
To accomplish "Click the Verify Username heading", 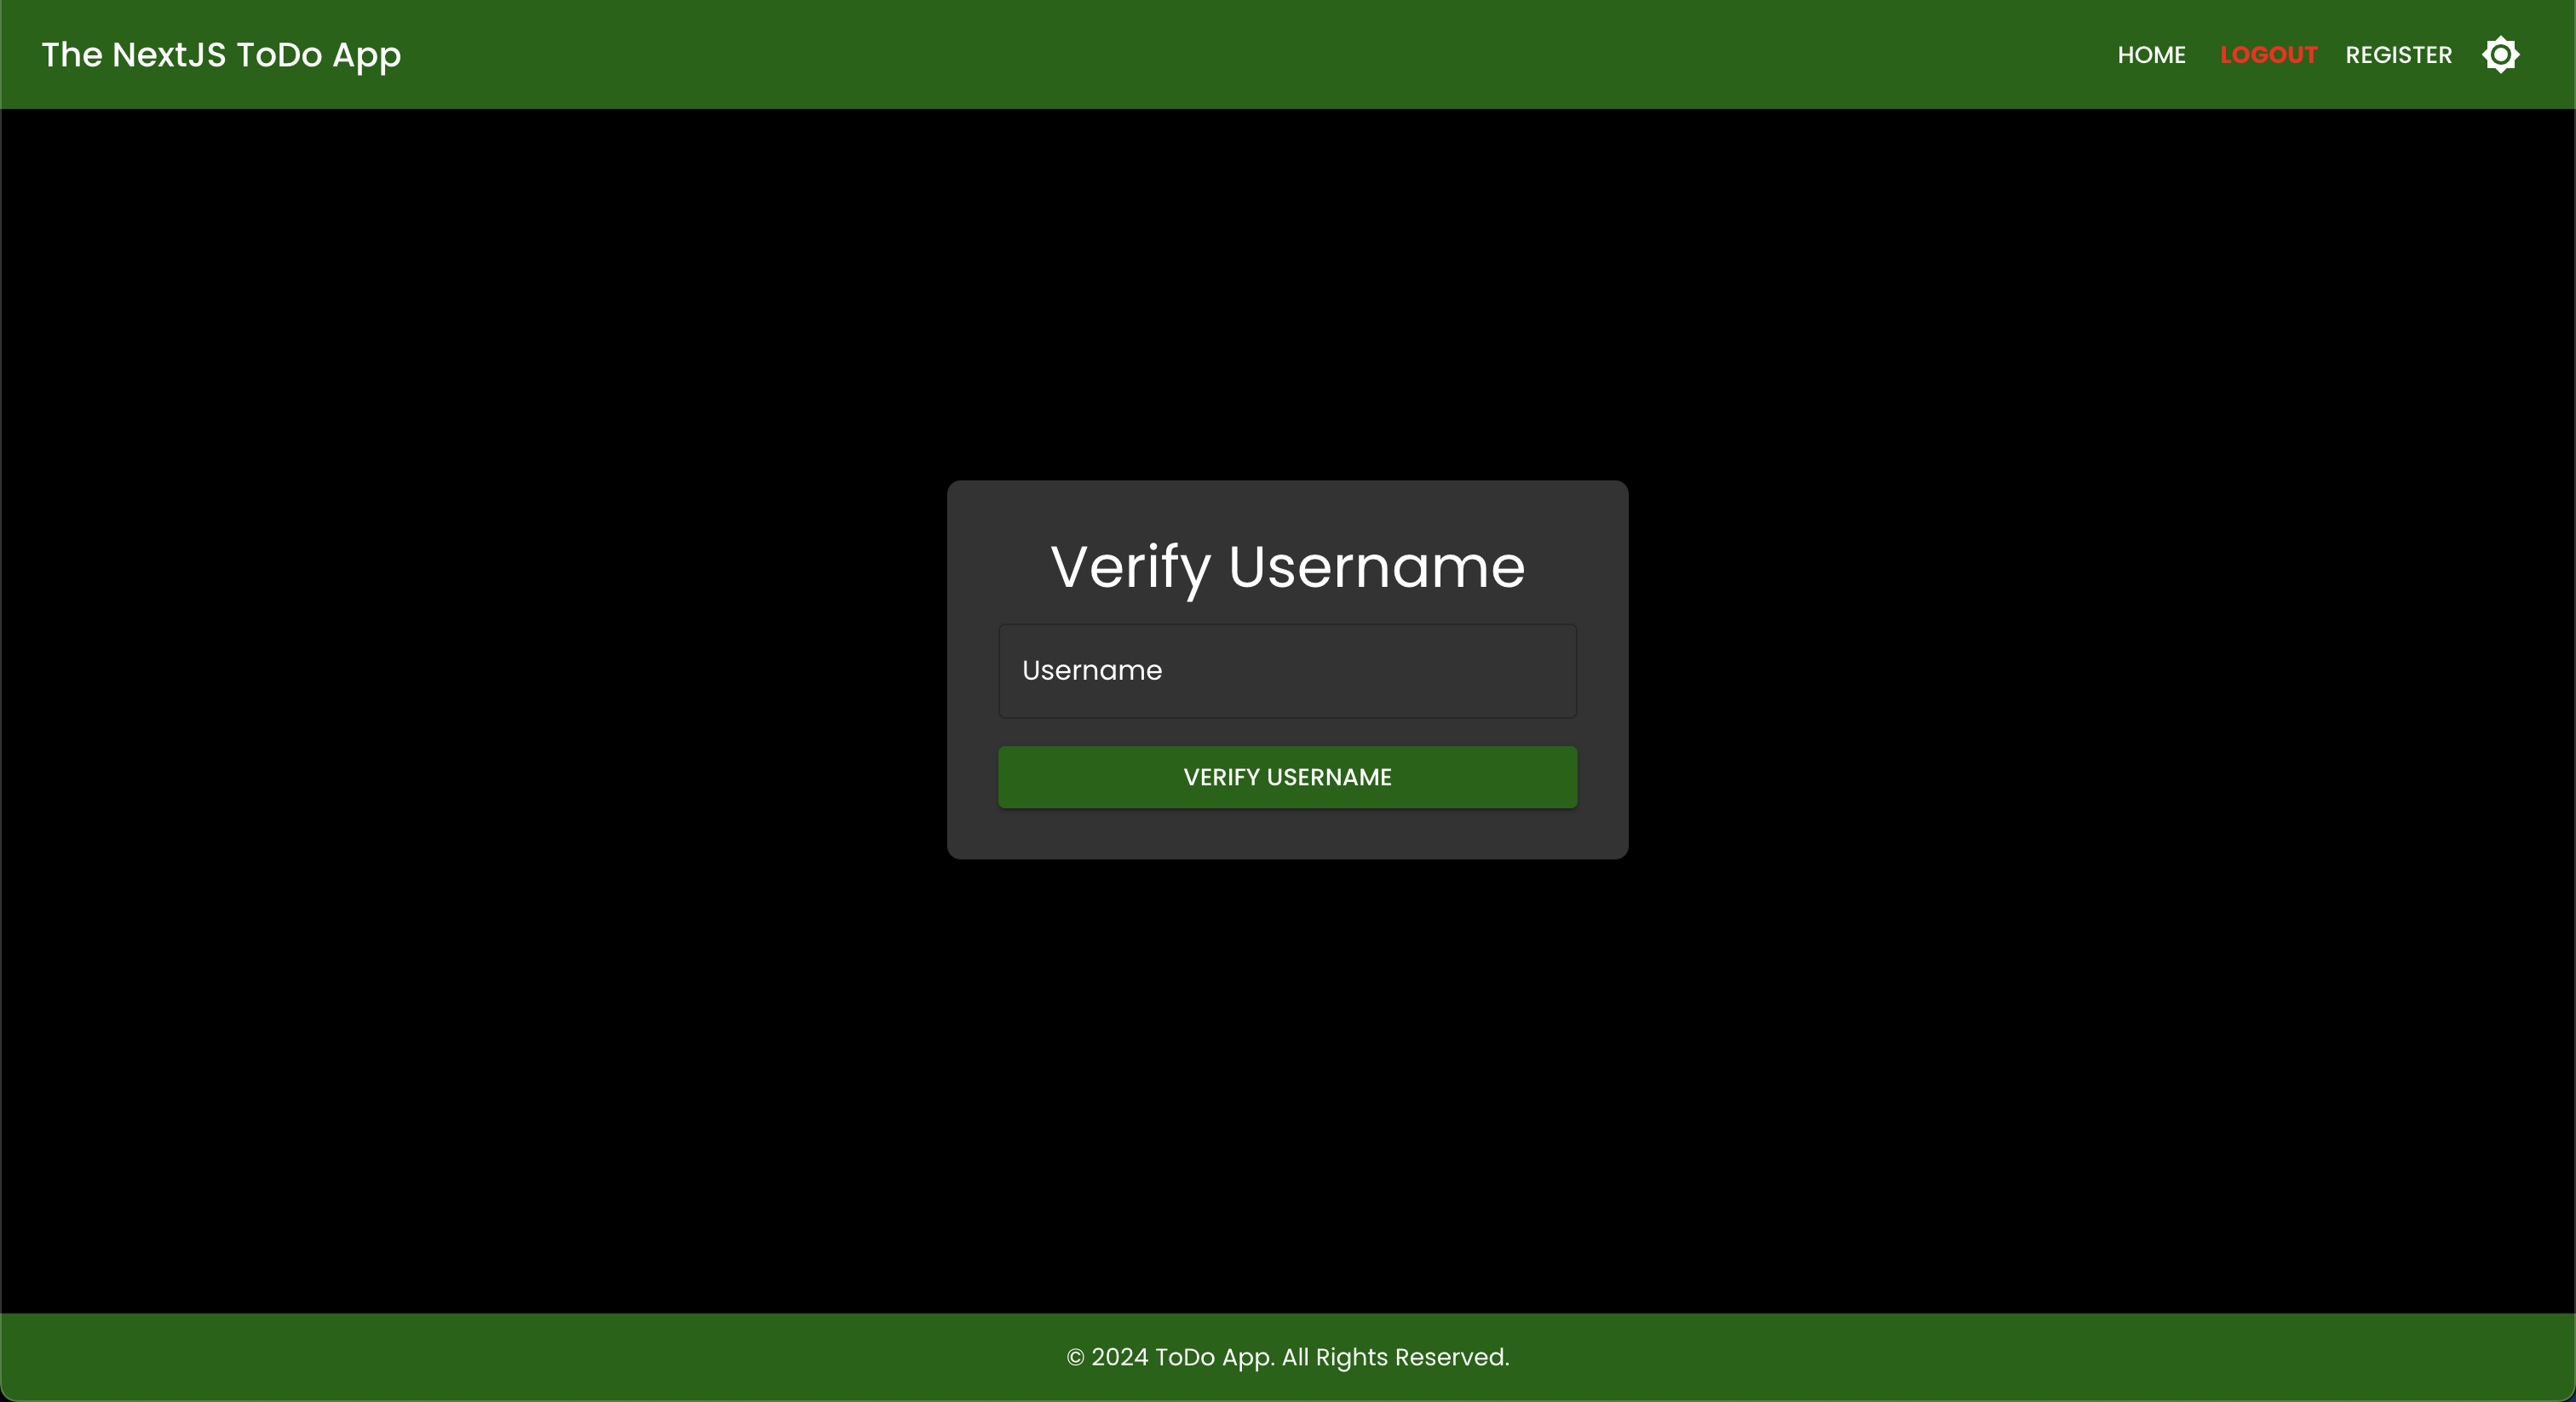I will pyautogui.click(x=1287, y=567).
